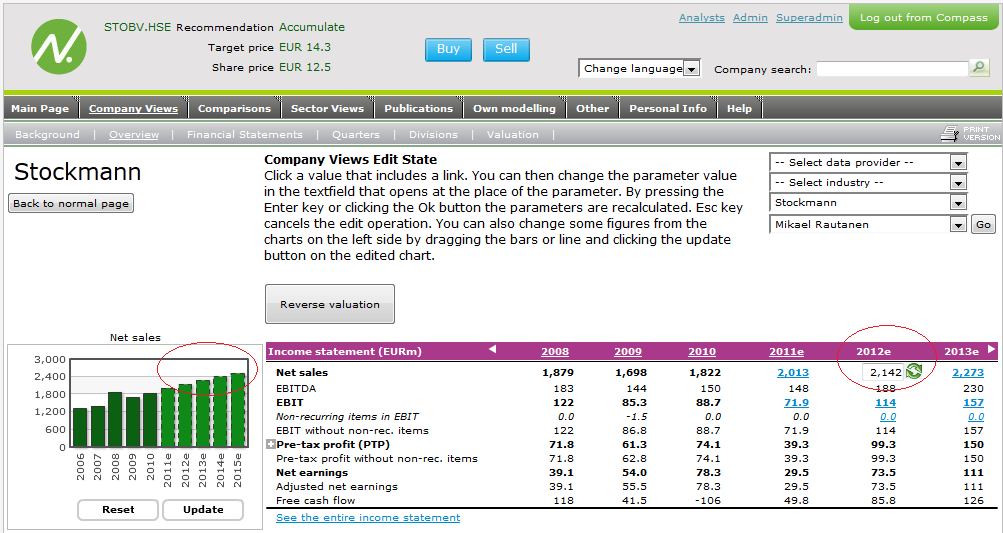Edit EBIT 2012e value 114
1003x533 pixels.
pos(885,402)
